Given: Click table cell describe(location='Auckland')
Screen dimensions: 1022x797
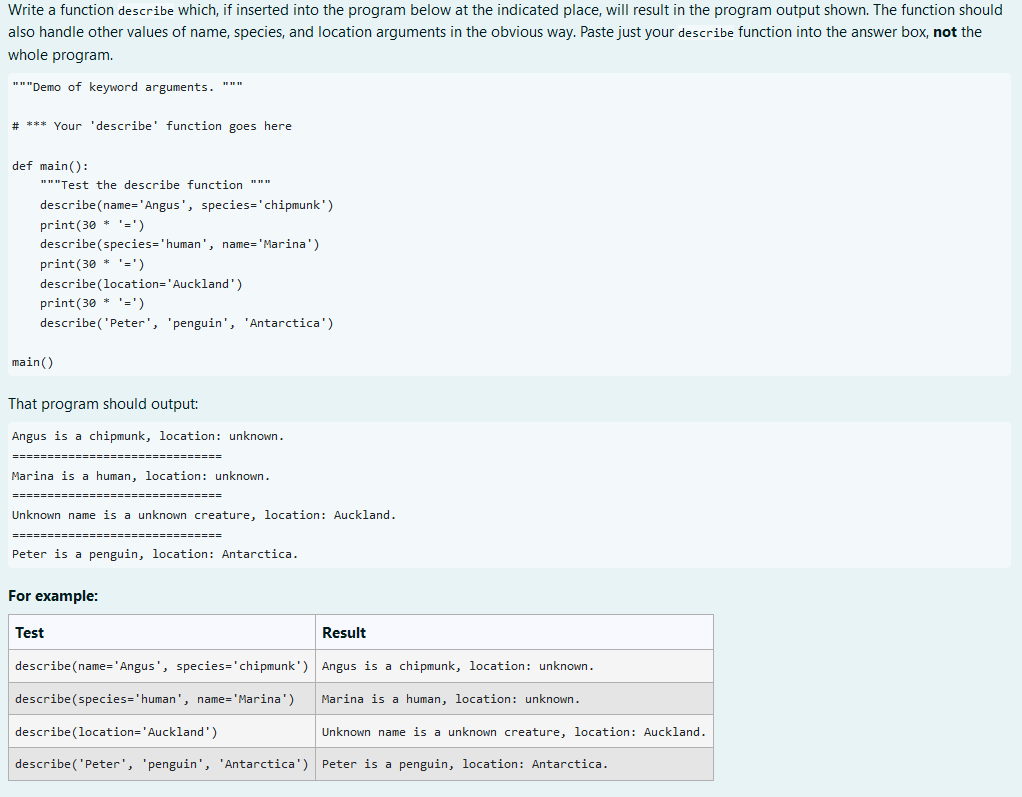Looking at the screenshot, I should 162,731.
